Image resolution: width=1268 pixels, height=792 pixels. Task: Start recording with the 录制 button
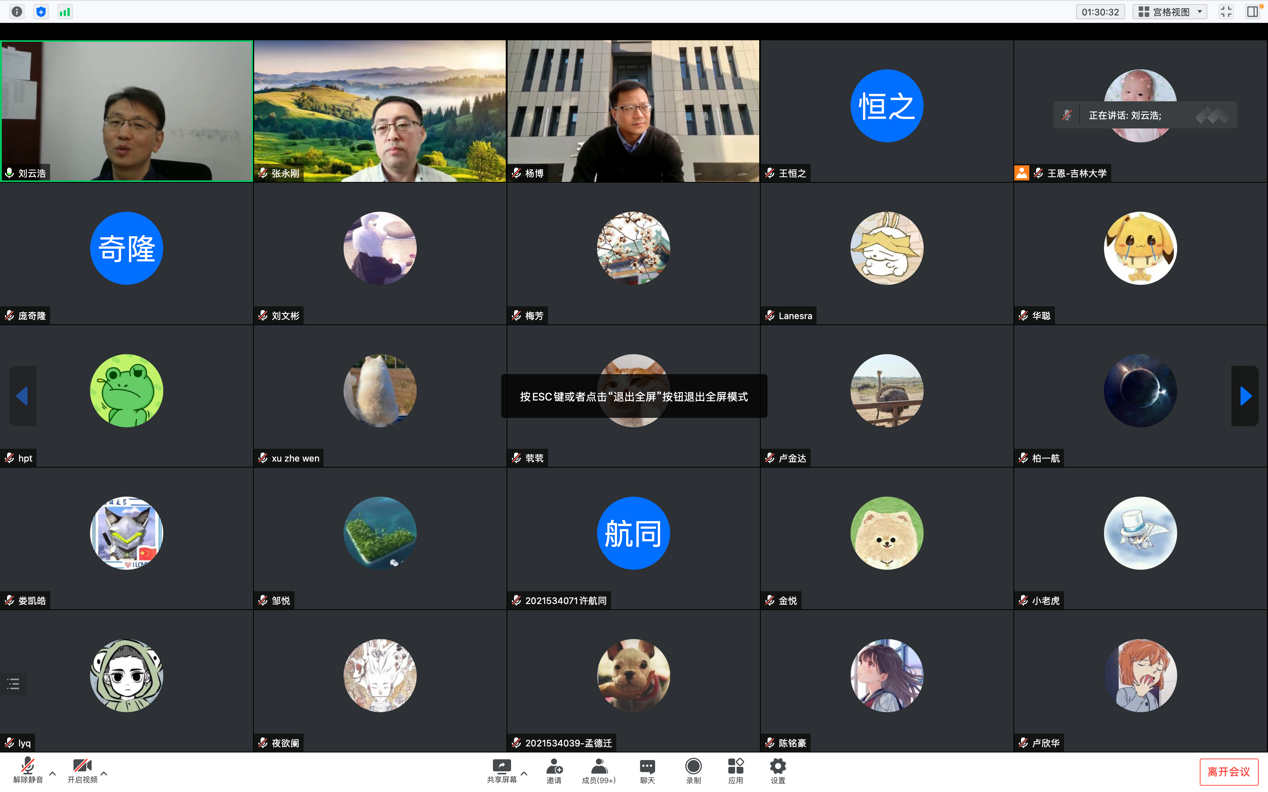click(x=693, y=770)
